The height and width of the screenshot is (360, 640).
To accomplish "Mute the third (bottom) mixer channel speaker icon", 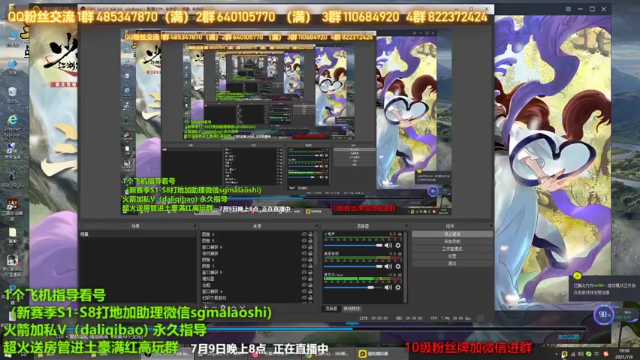I will coord(388,287).
